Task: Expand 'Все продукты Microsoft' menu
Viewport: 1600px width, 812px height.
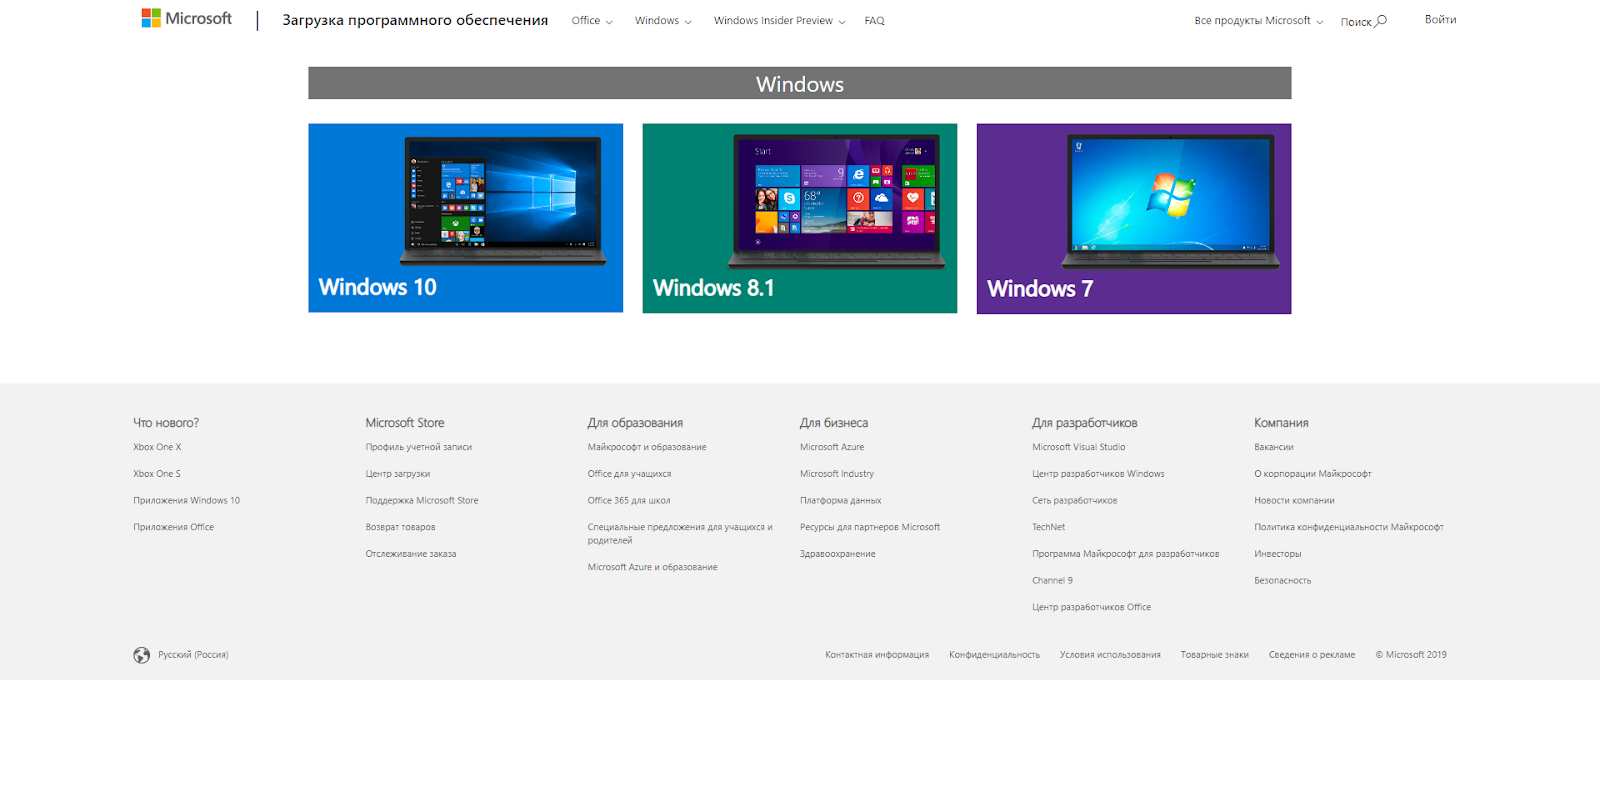Action: tap(1258, 21)
